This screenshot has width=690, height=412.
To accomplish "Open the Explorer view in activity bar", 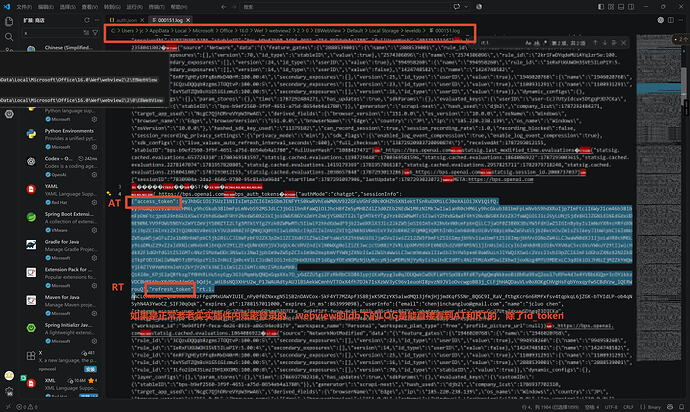I will [x=9, y=21].
